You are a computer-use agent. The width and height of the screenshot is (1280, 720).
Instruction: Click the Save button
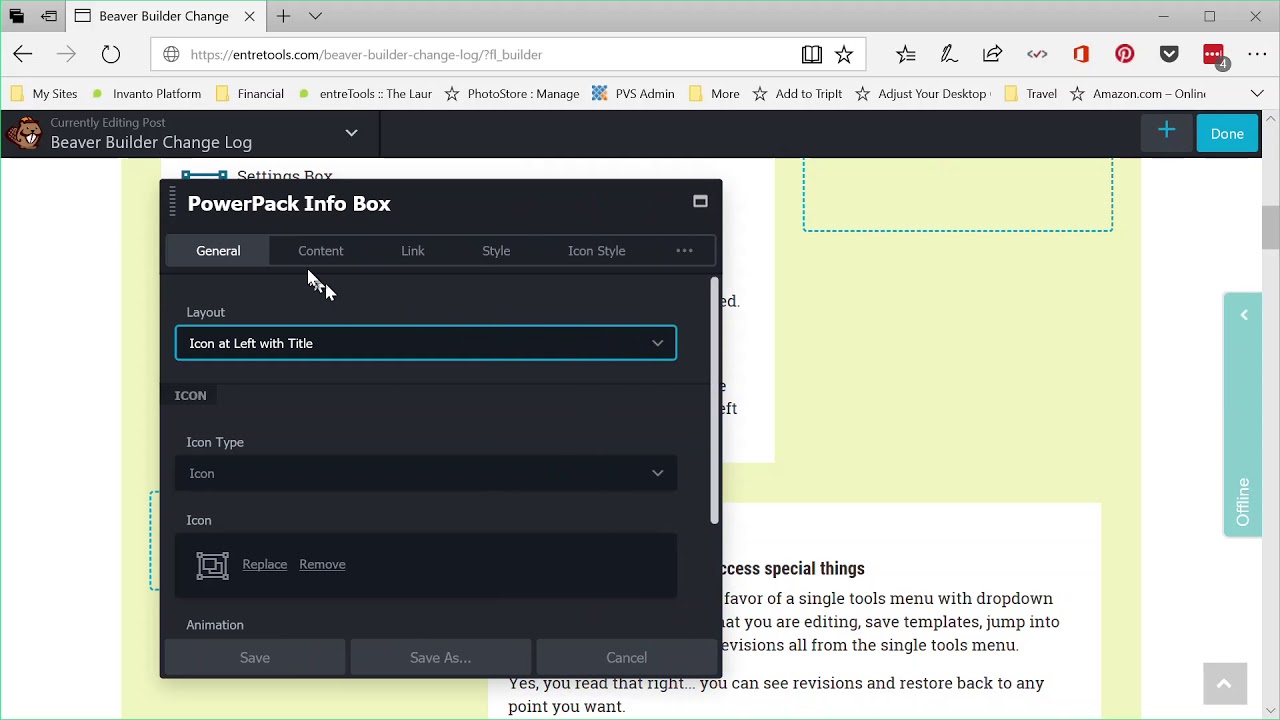pos(255,657)
